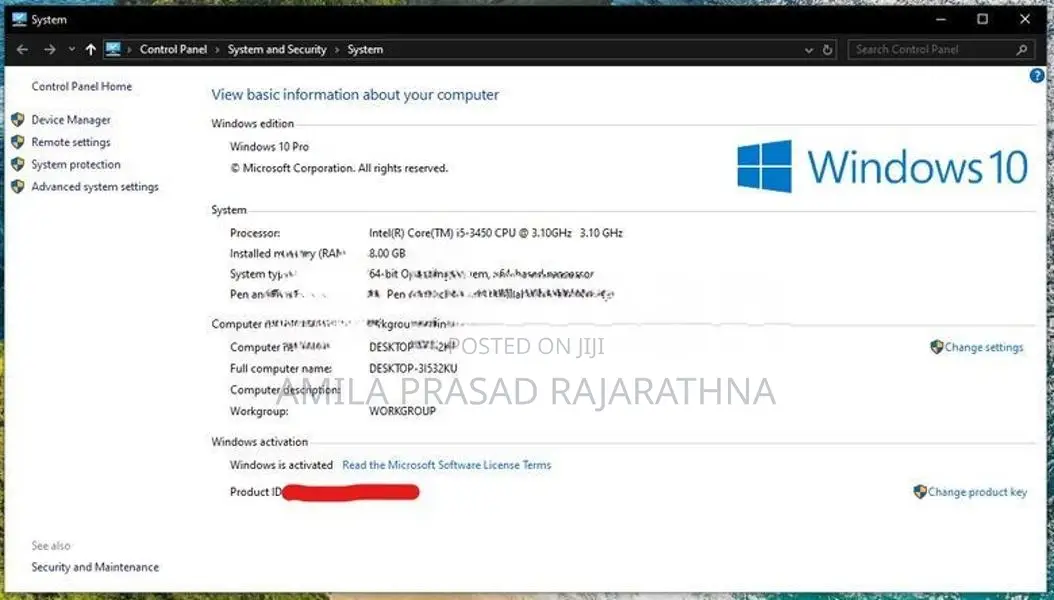1054x600 pixels.
Task: Maximize the System window
Action: [983, 19]
